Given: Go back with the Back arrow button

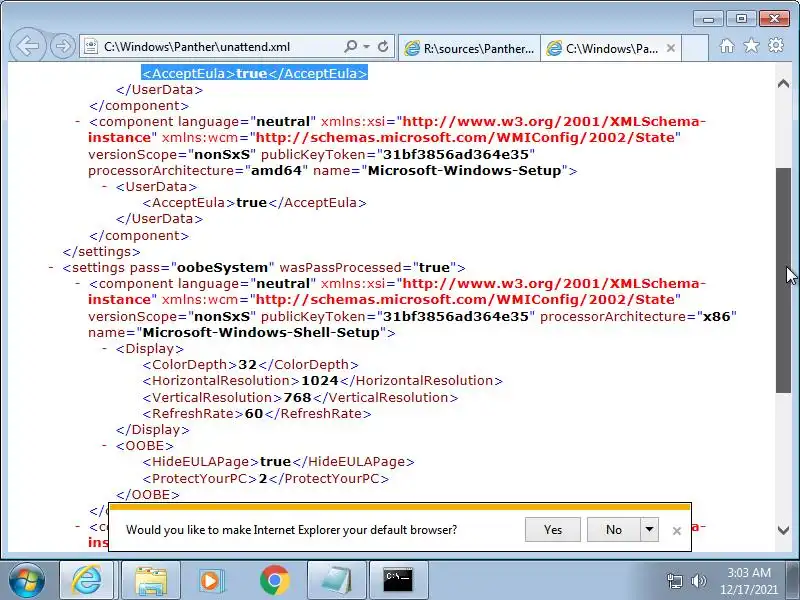Looking at the screenshot, I should (28, 46).
